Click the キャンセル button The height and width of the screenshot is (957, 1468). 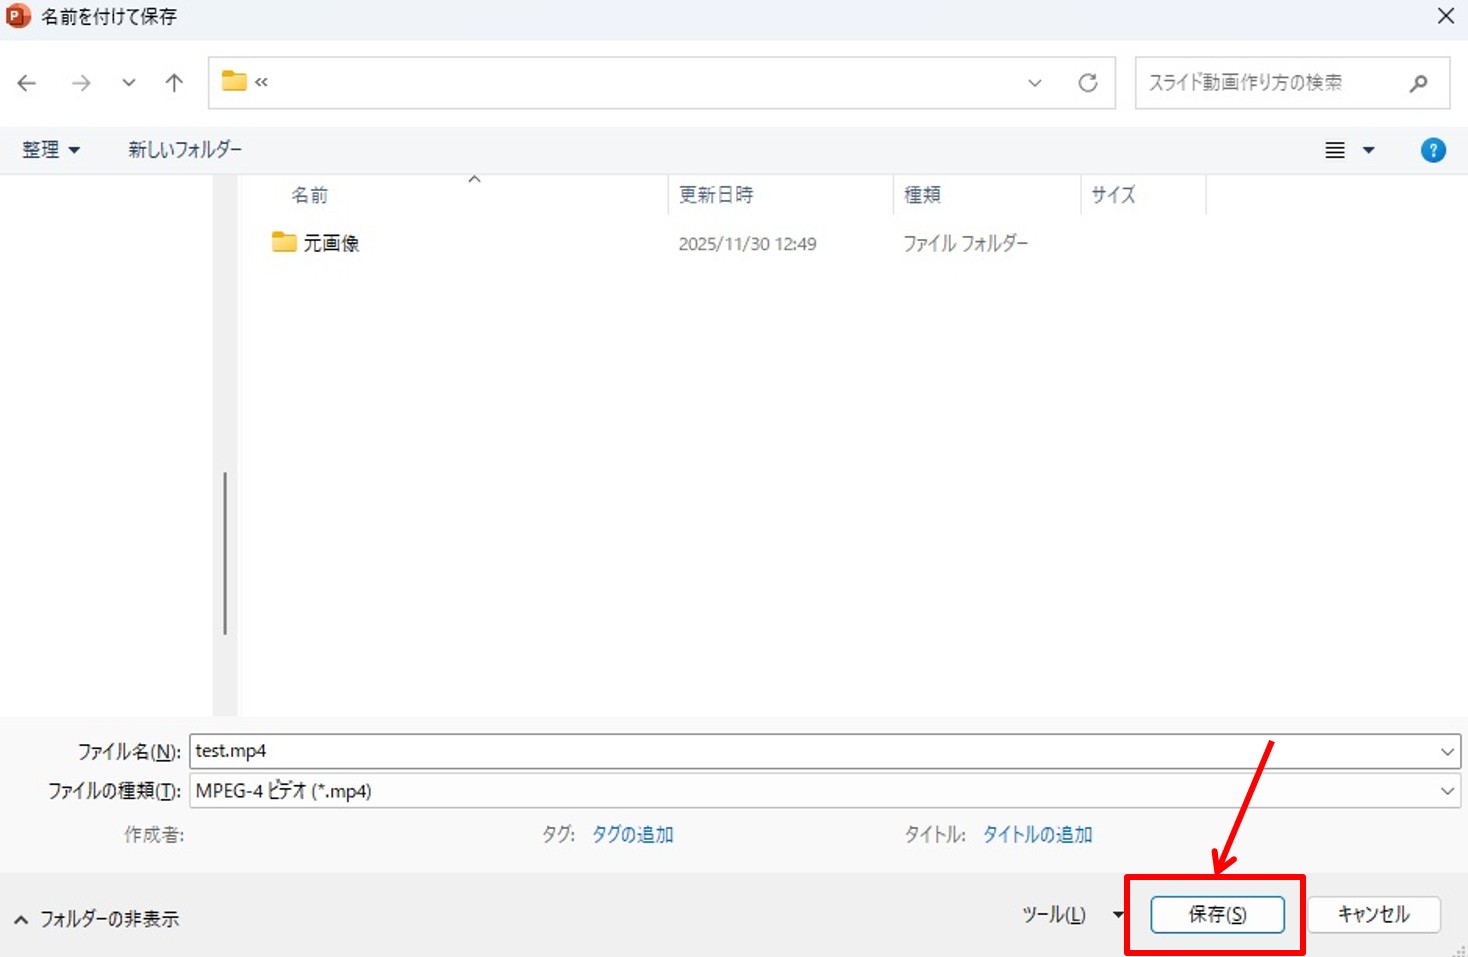pyautogui.click(x=1373, y=914)
